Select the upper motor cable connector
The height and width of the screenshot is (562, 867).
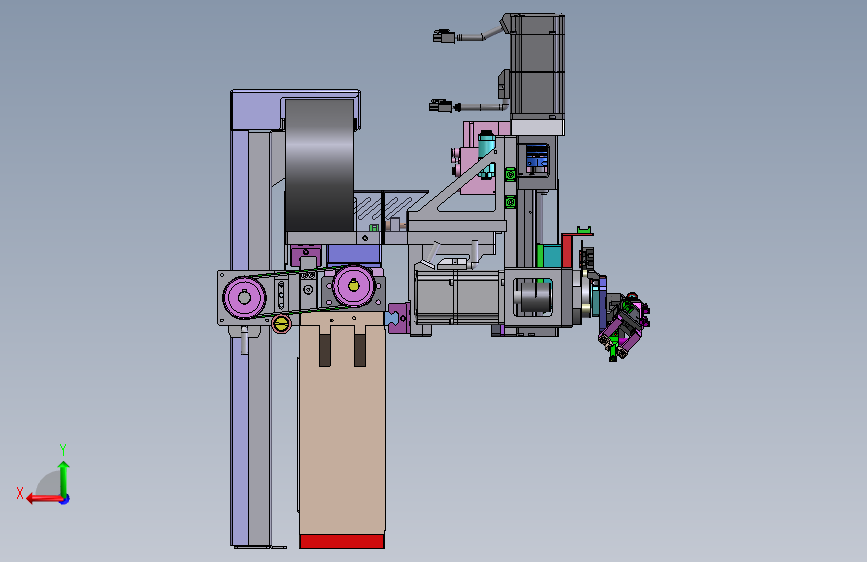(443, 37)
